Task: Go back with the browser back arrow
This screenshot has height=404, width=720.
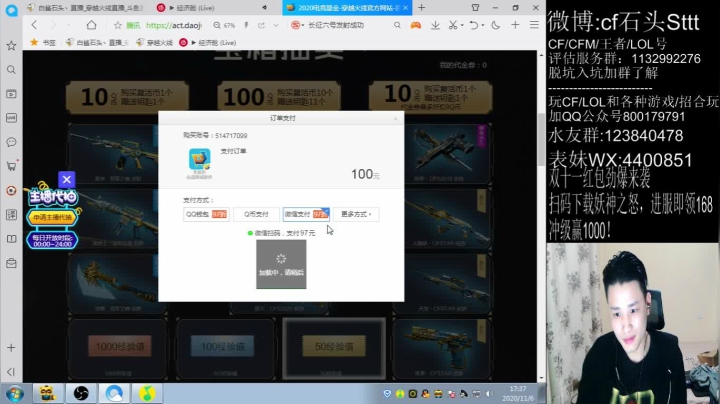Action: tap(34, 25)
